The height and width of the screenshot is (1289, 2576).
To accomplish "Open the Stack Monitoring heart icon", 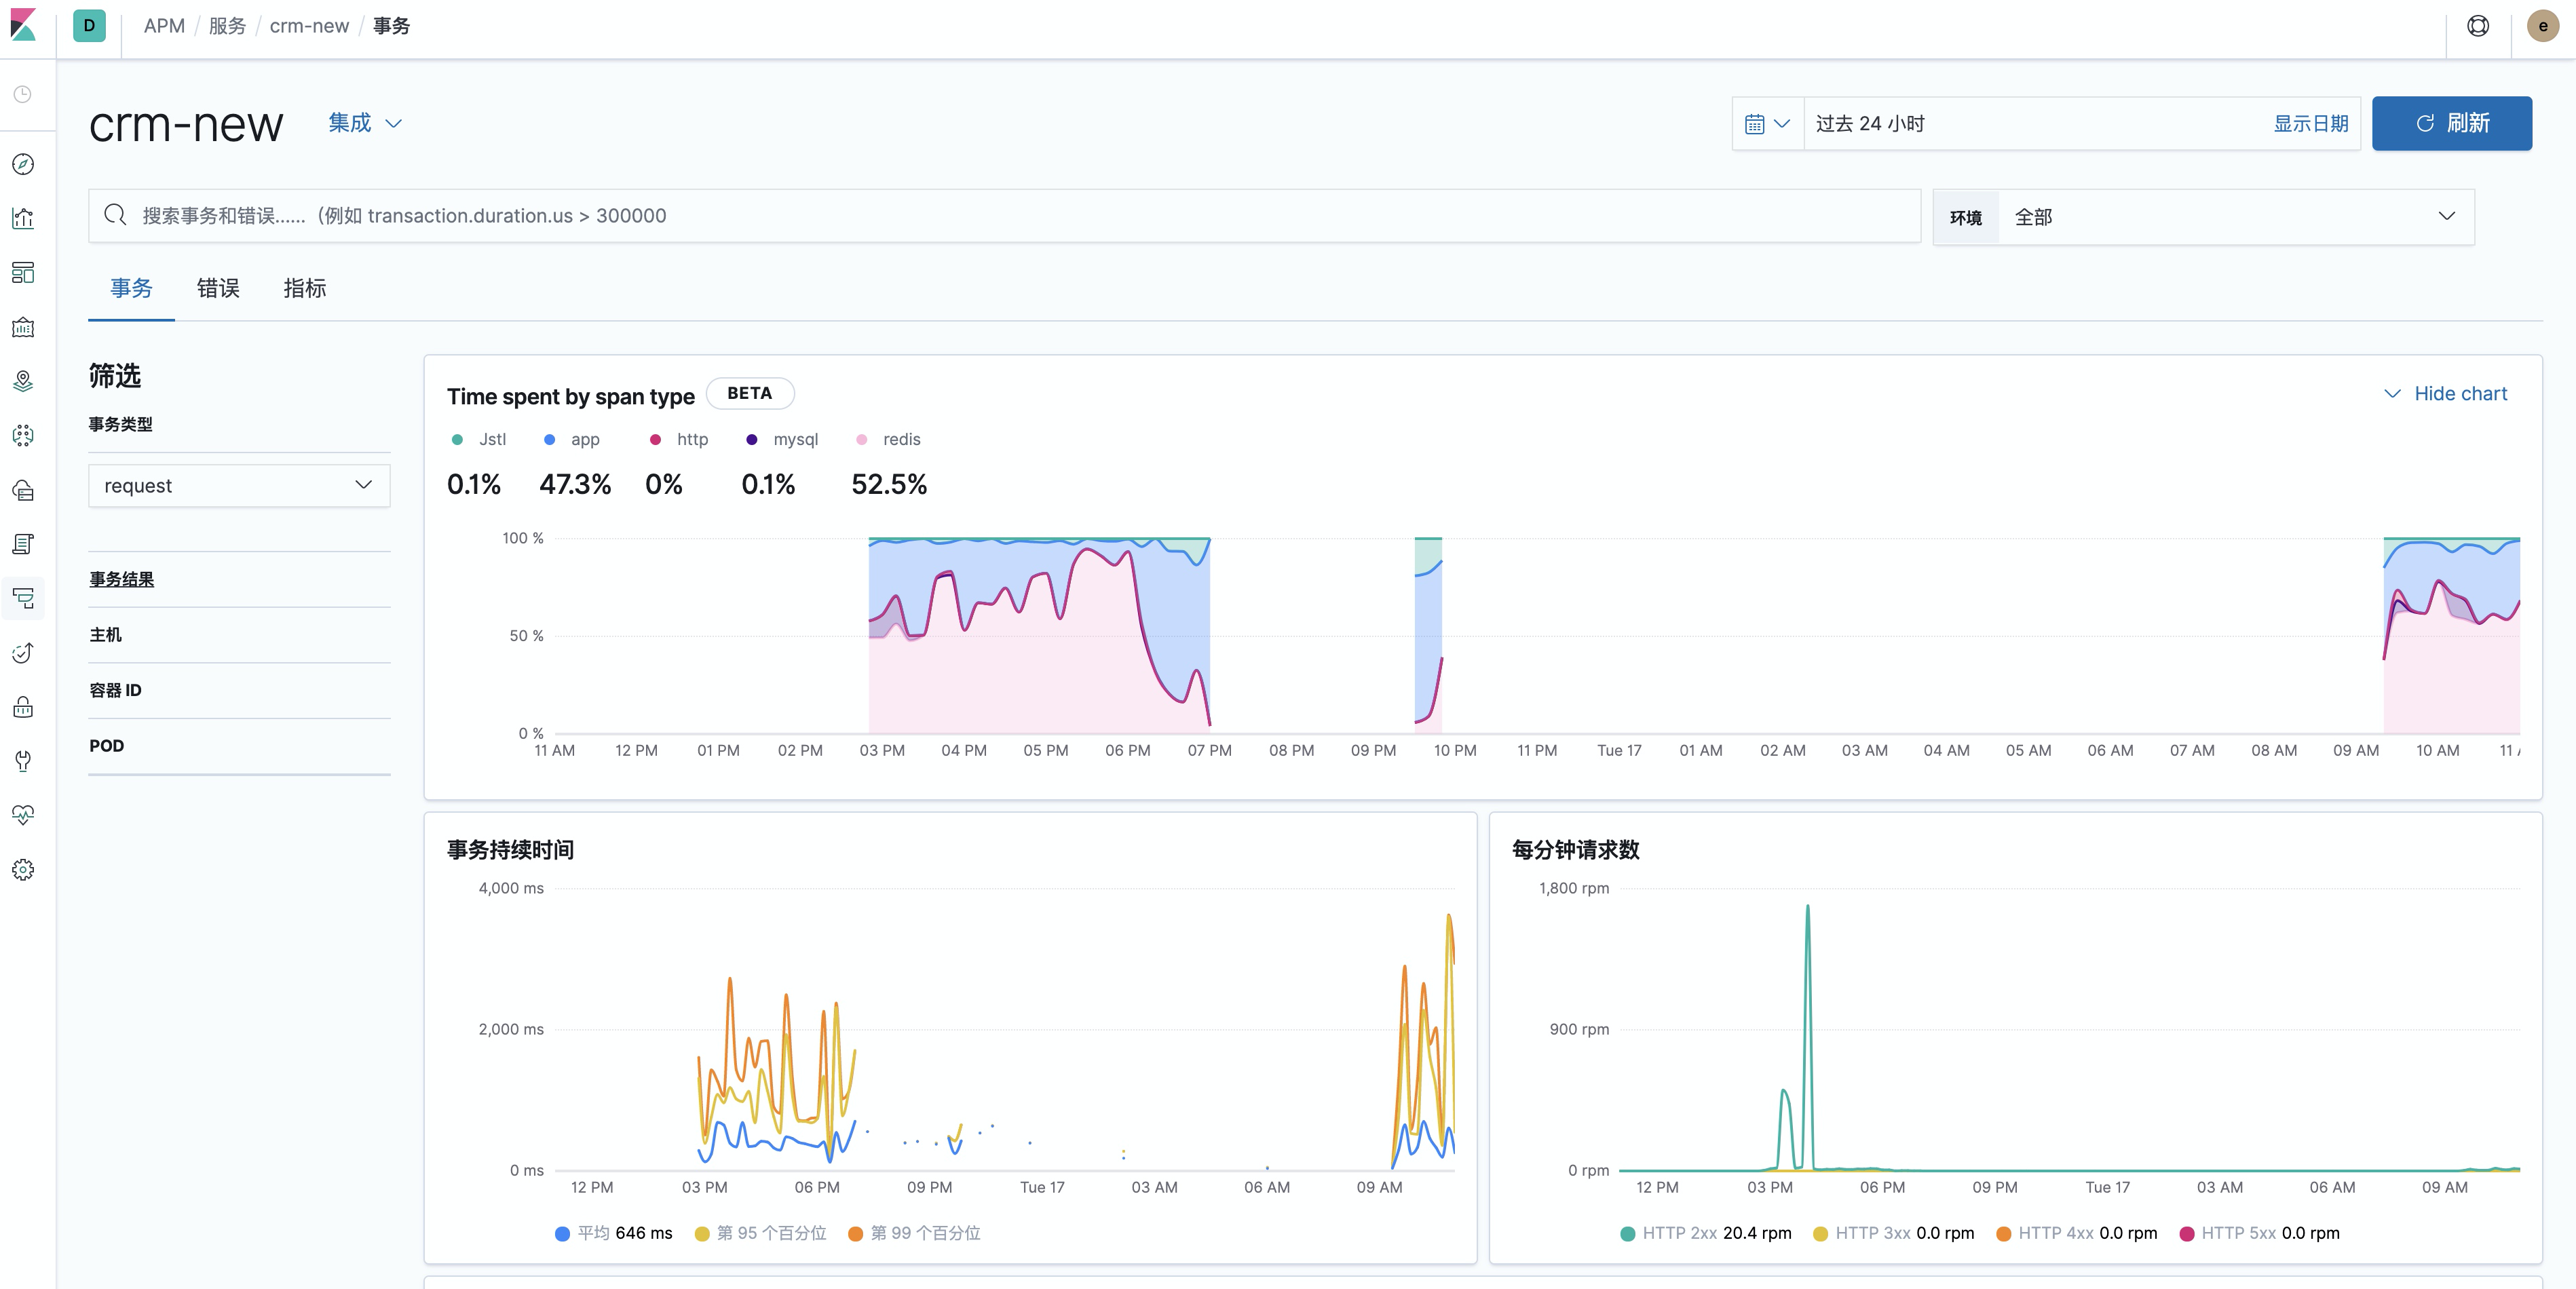I will pyautogui.click(x=23, y=815).
